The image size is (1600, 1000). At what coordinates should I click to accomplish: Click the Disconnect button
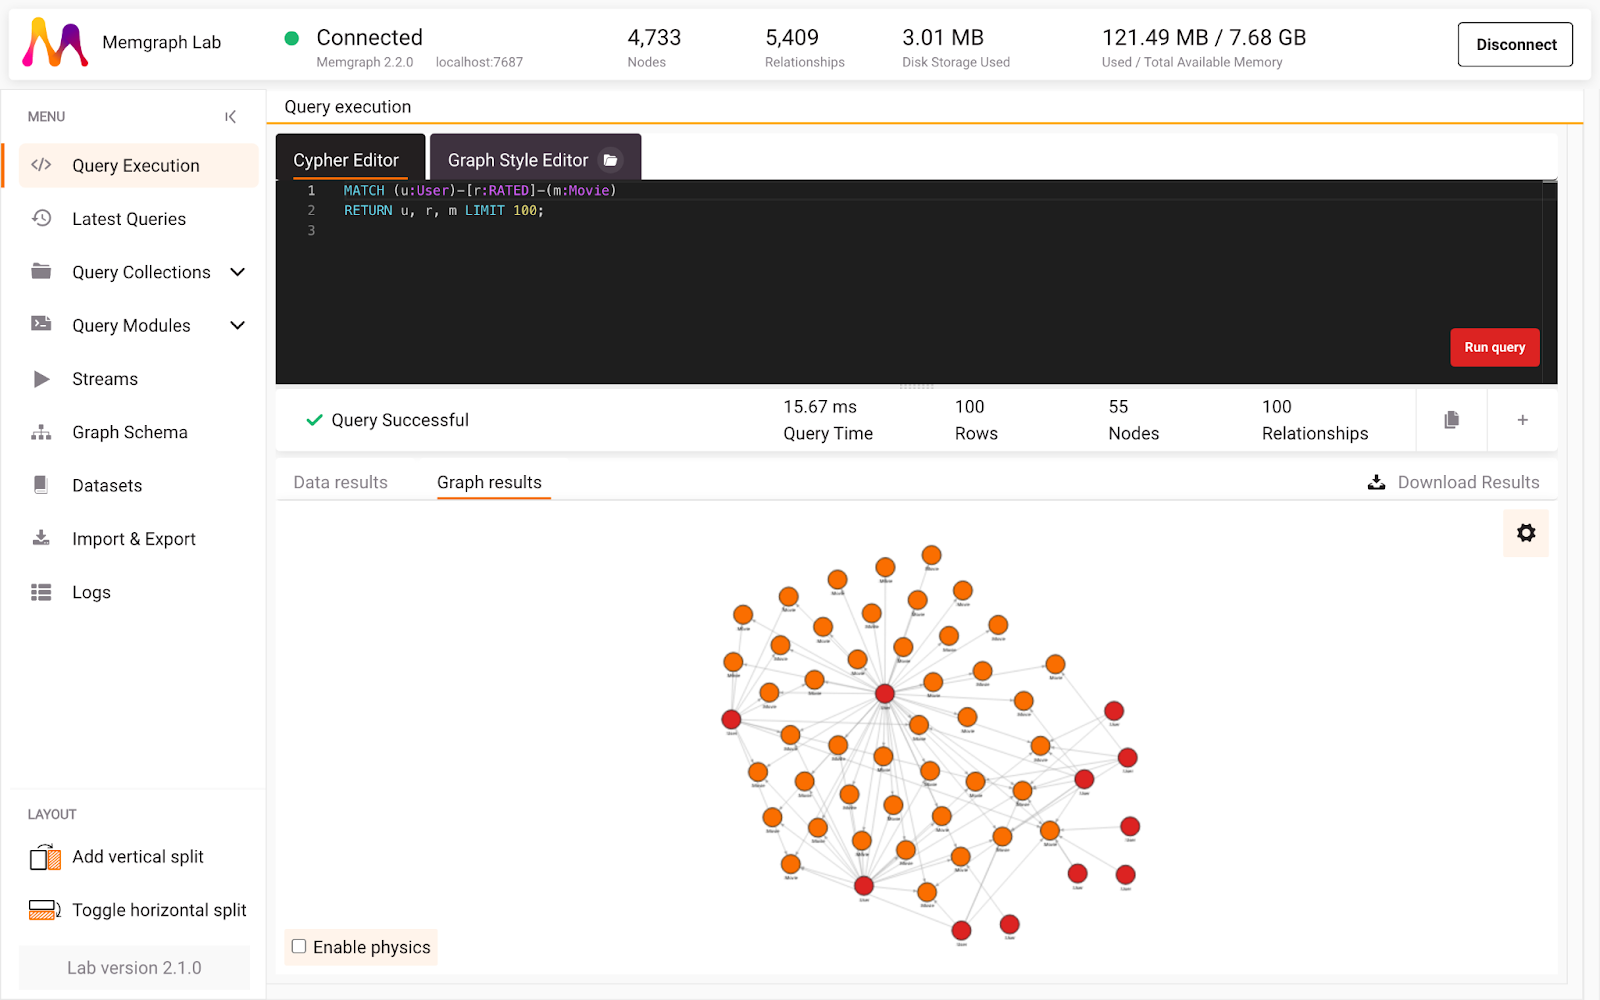[1515, 44]
